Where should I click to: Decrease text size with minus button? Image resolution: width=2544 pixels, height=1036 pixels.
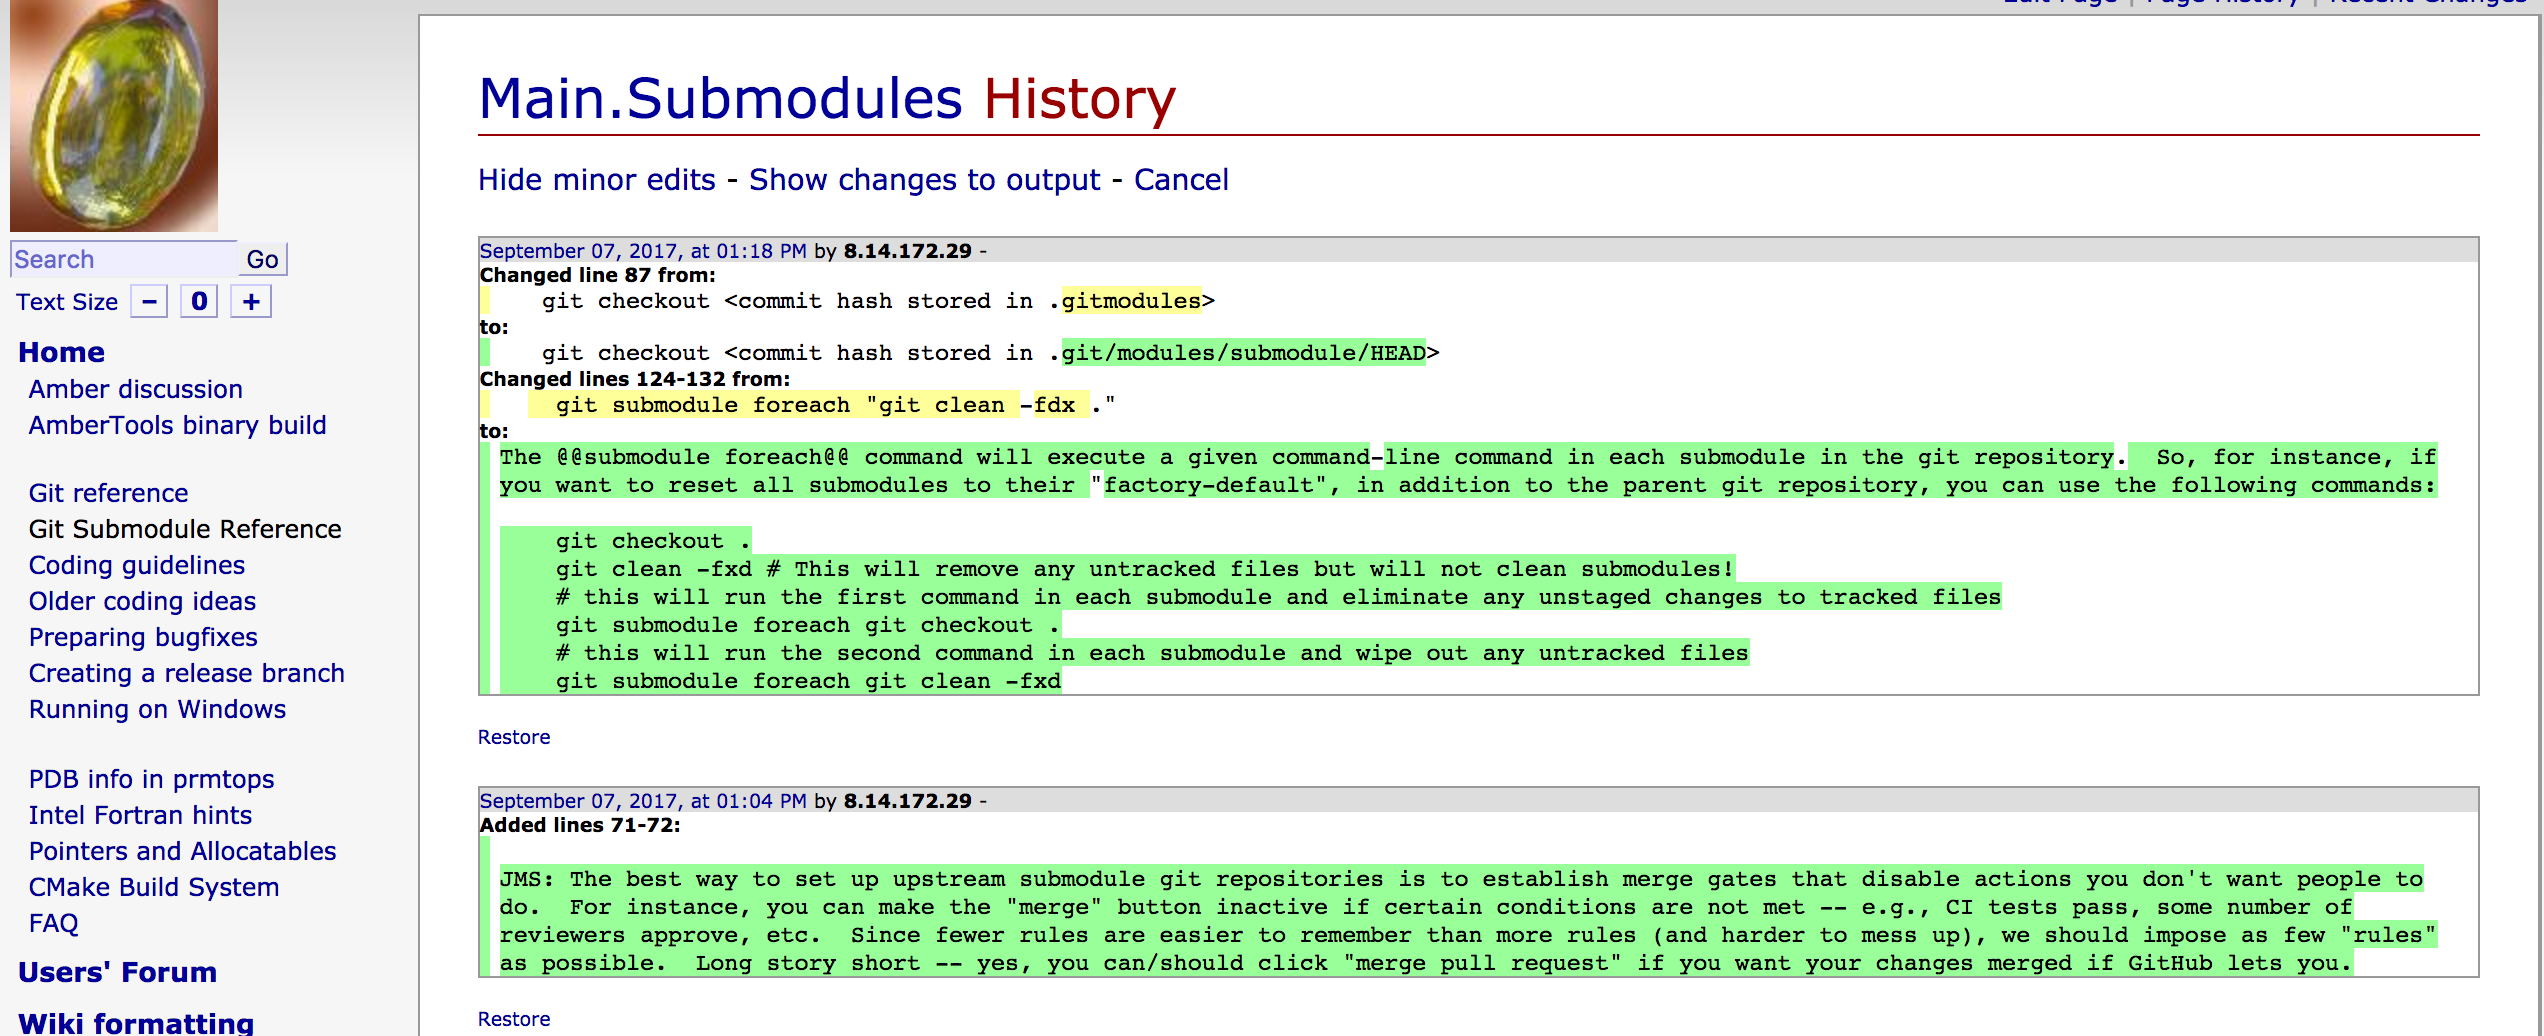point(149,302)
